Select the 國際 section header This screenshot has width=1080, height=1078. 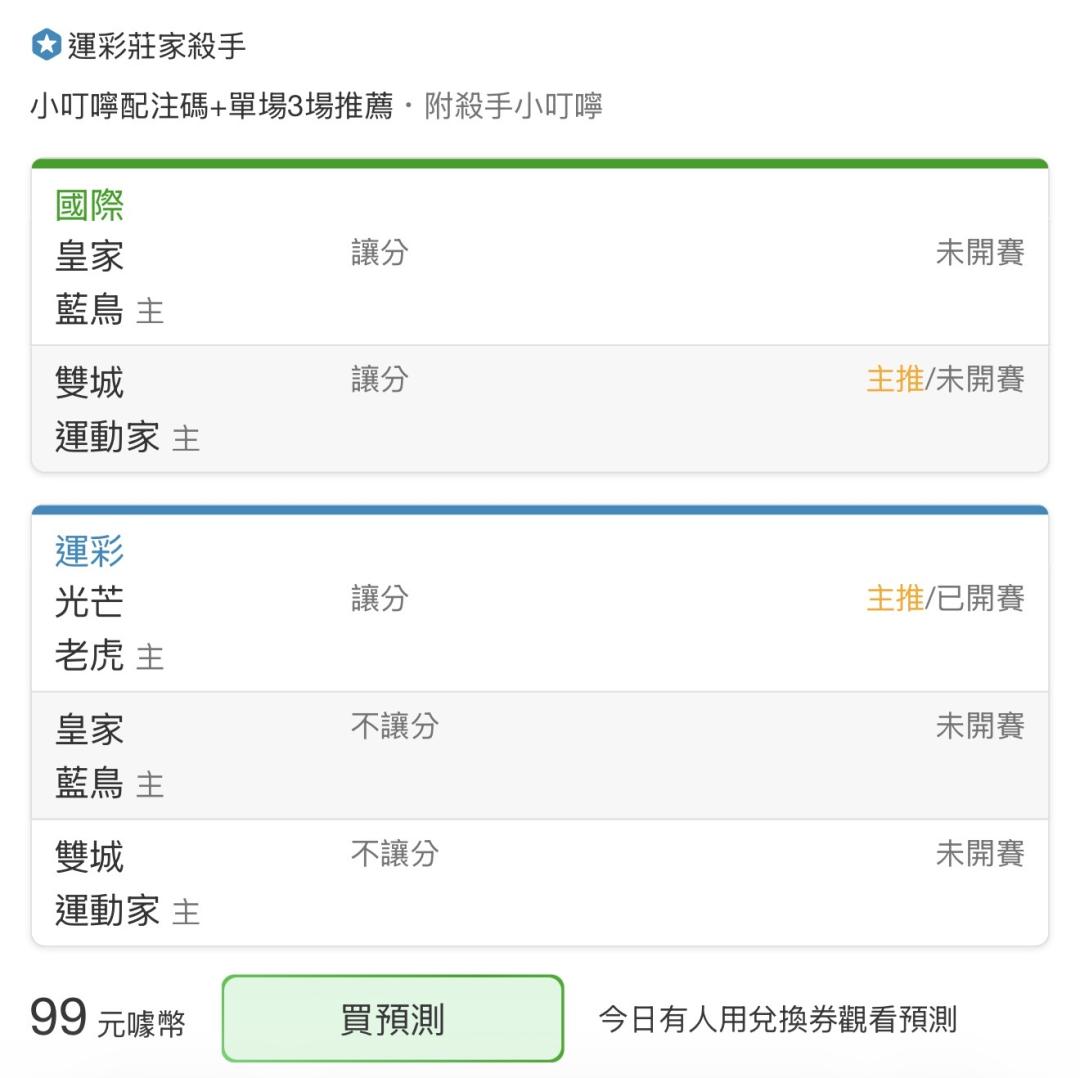click(x=90, y=205)
